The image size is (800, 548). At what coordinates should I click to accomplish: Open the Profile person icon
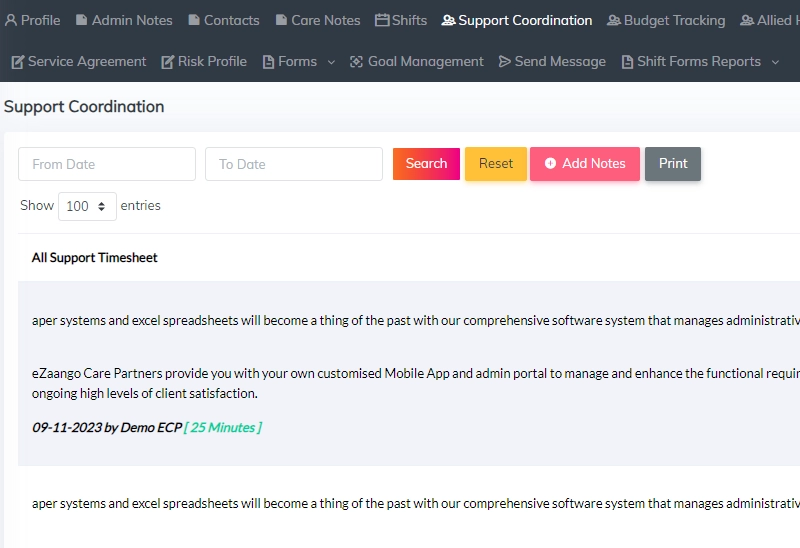(11, 20)
